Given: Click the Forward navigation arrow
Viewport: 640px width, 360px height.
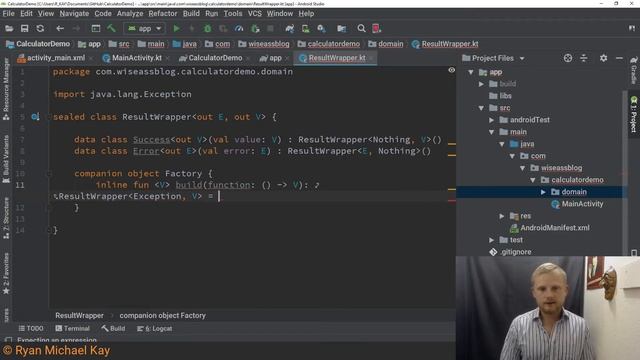Looking at the screenshot, I should [76, 29].
